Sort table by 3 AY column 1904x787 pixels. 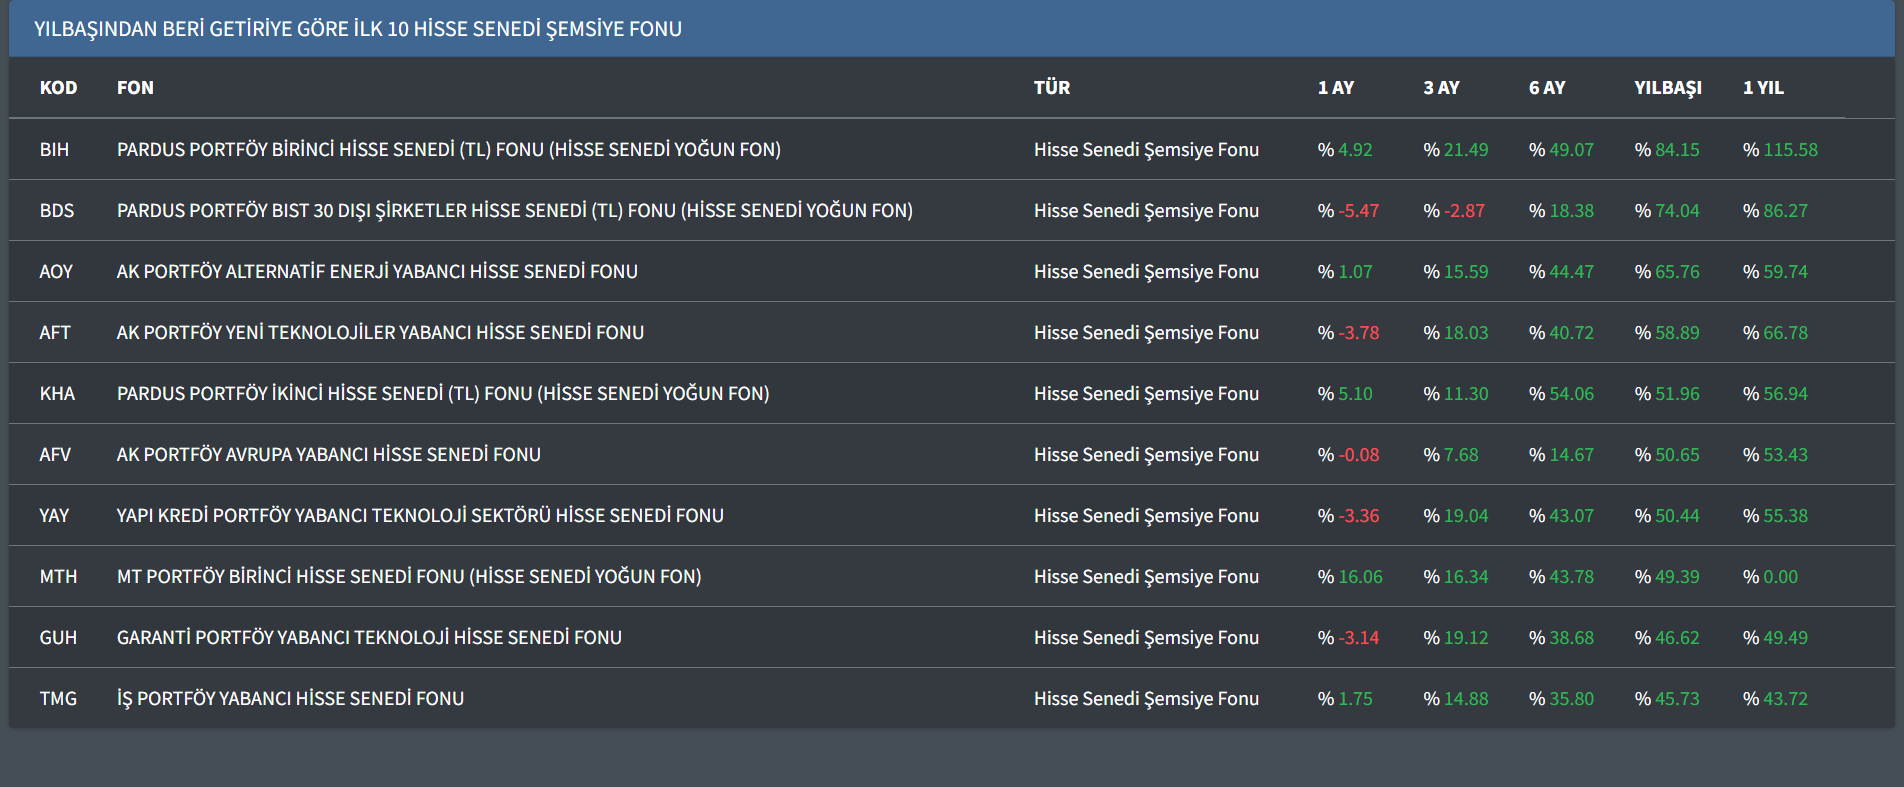(1441, 88)
